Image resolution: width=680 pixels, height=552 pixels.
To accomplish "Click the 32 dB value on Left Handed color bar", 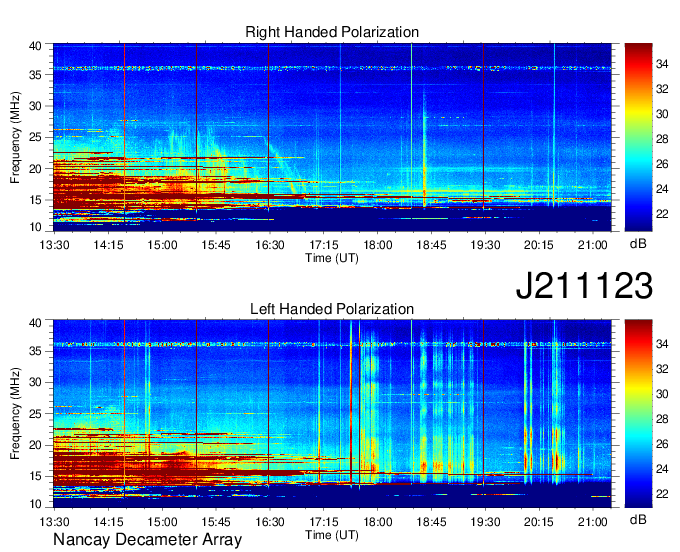I will click(662, 369).
